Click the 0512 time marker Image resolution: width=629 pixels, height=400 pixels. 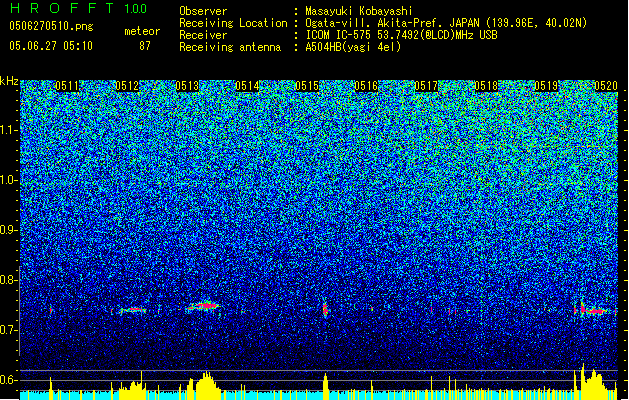tap(127, 86)
